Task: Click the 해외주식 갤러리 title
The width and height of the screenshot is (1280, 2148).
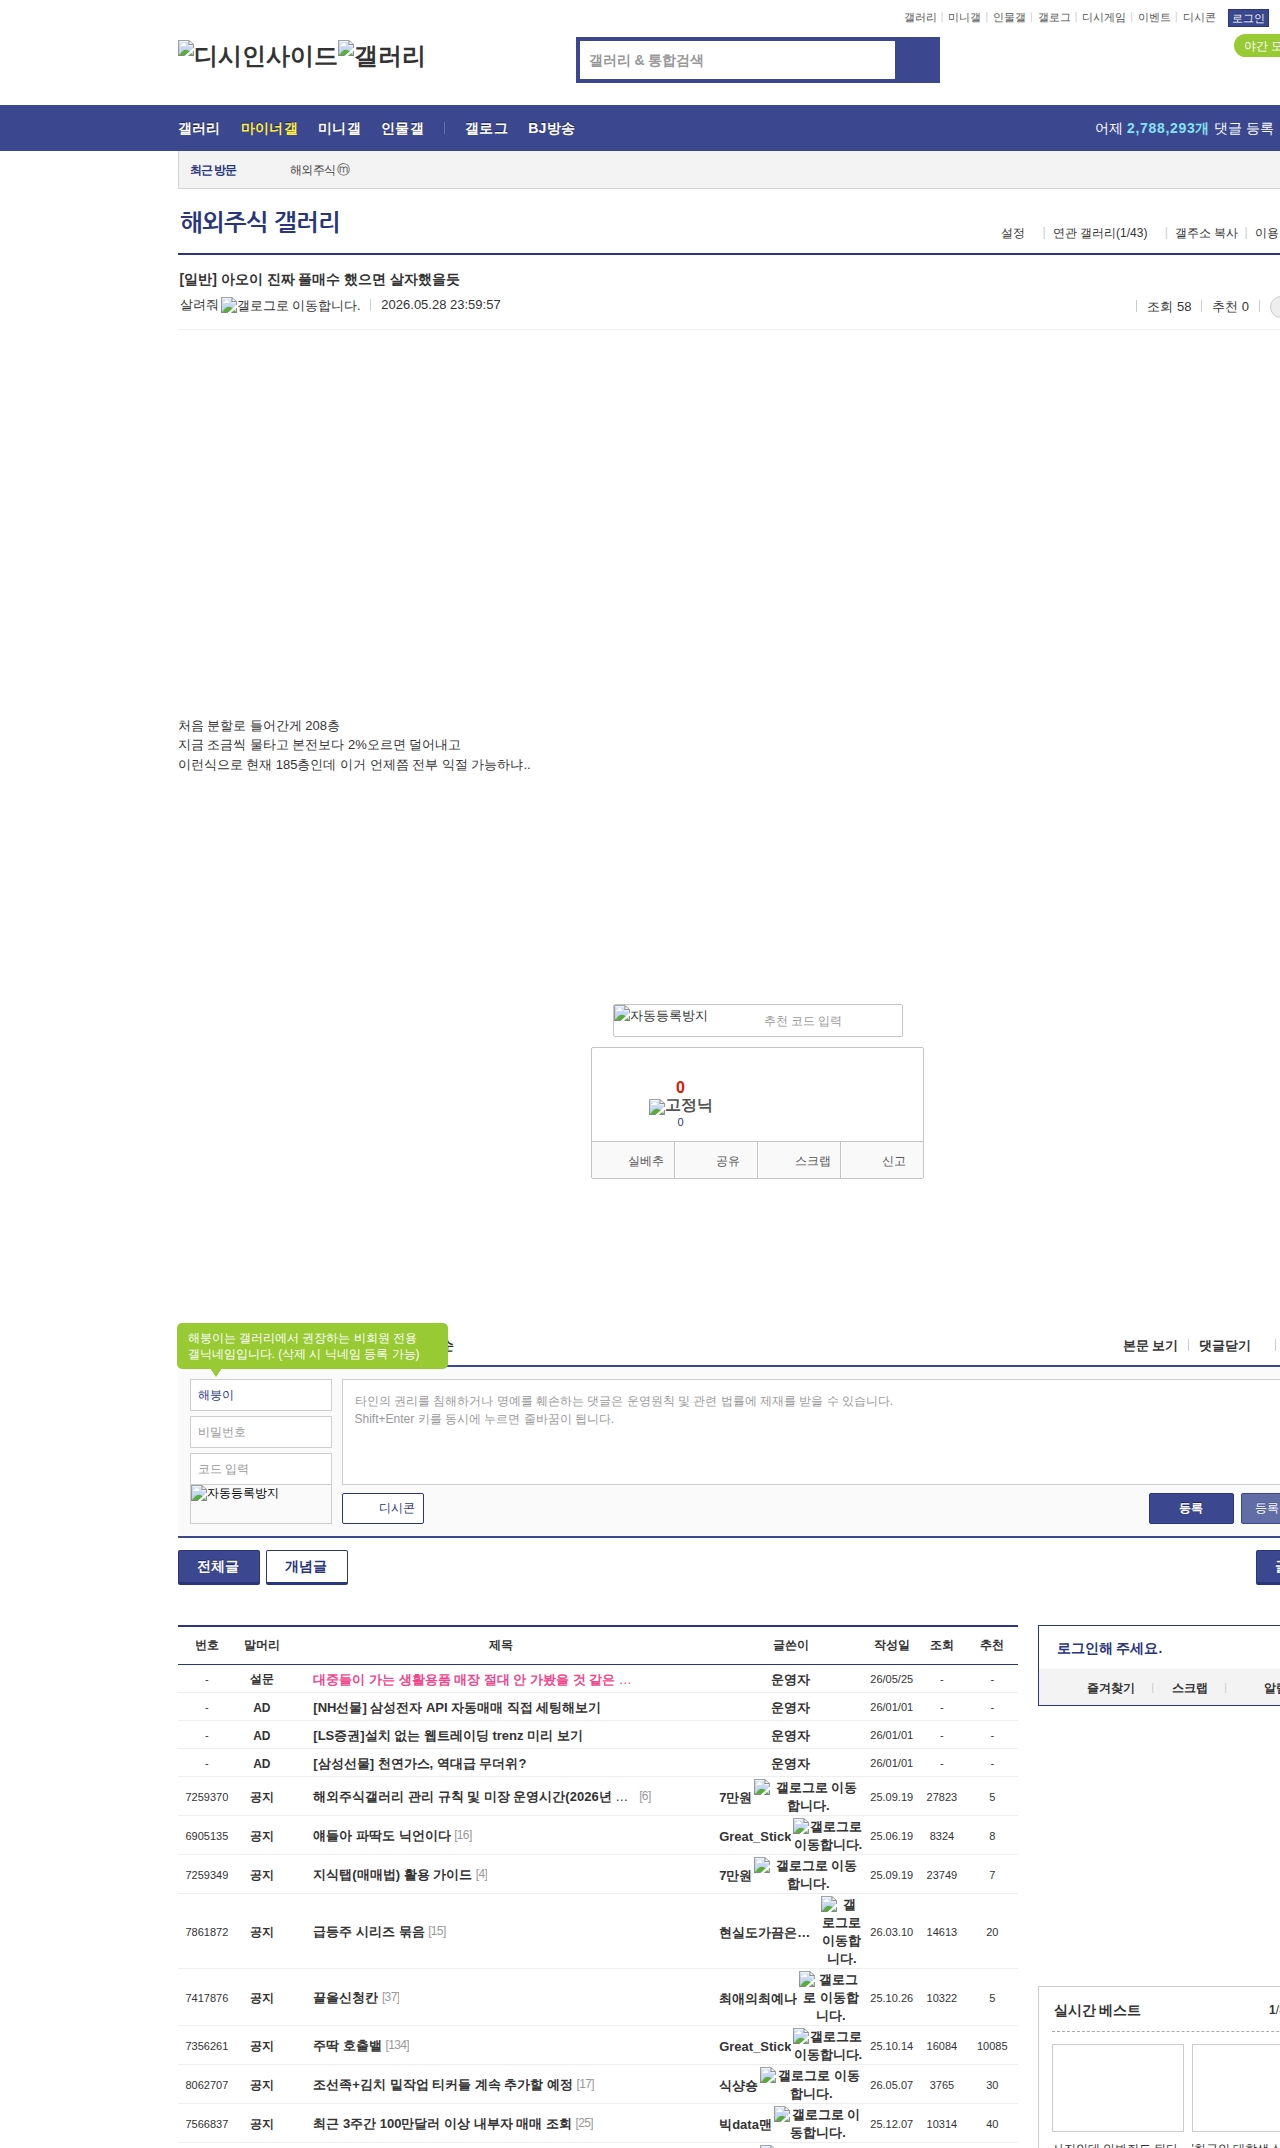Action: (260, 222)
